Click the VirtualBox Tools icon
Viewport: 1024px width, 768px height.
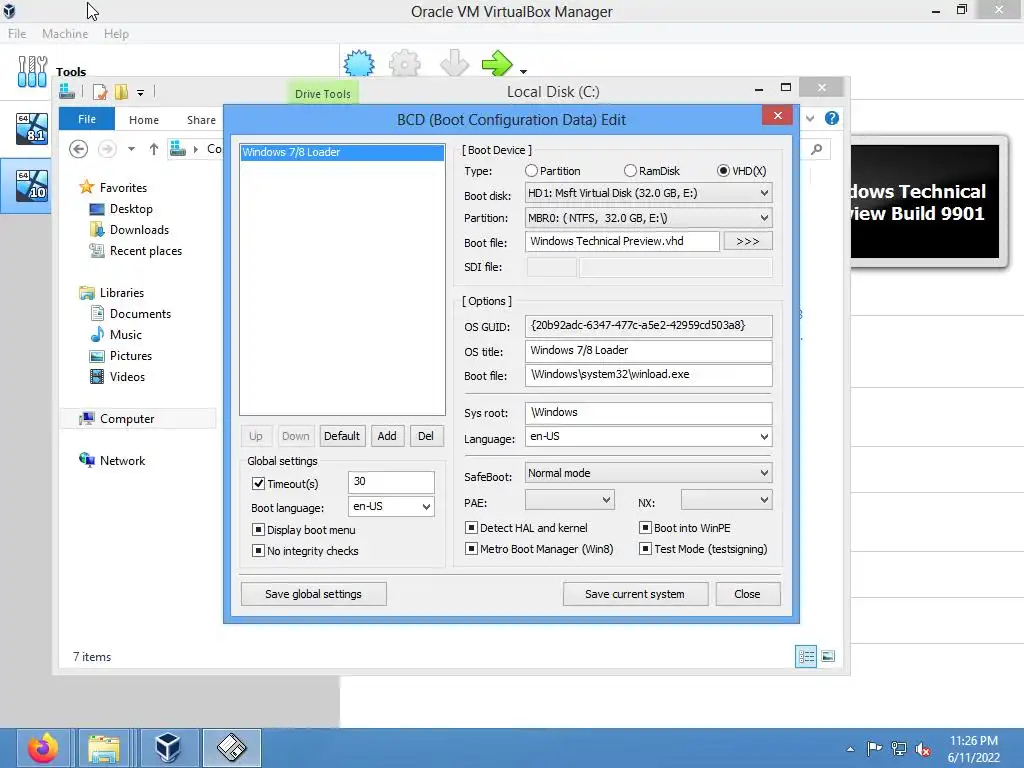pos(32,72)
